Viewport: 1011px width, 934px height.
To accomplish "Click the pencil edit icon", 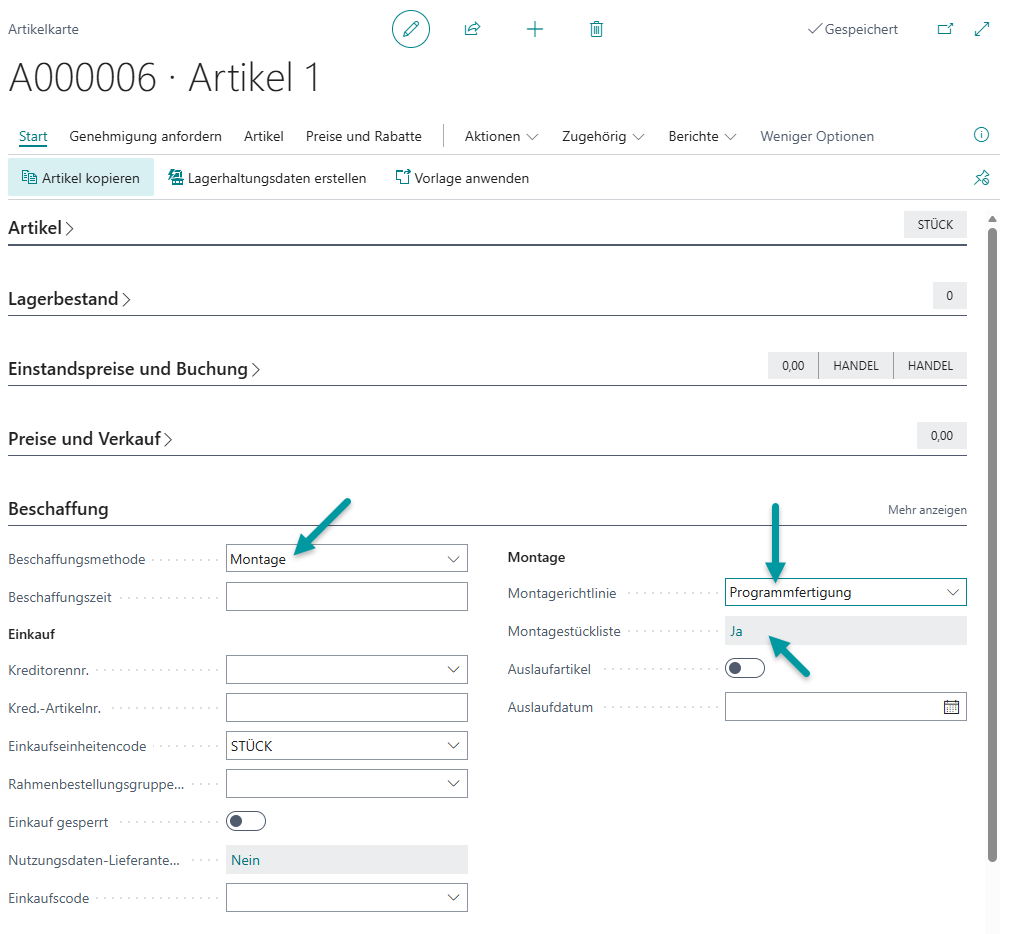I will tap(410, 29).
